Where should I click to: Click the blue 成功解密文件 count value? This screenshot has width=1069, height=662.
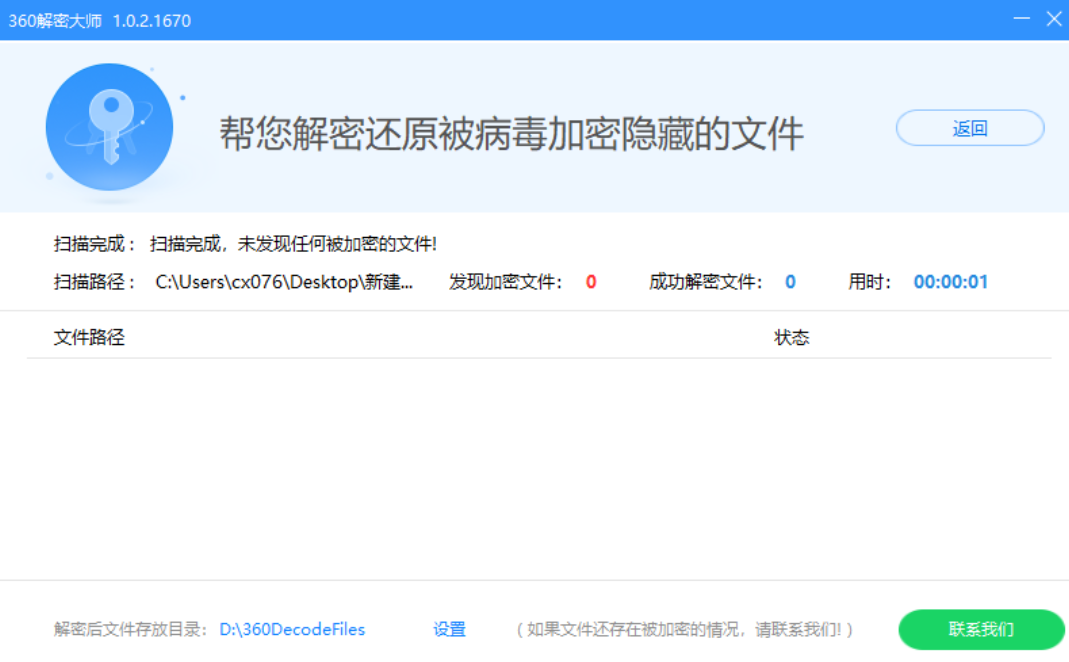pos(790,282)
